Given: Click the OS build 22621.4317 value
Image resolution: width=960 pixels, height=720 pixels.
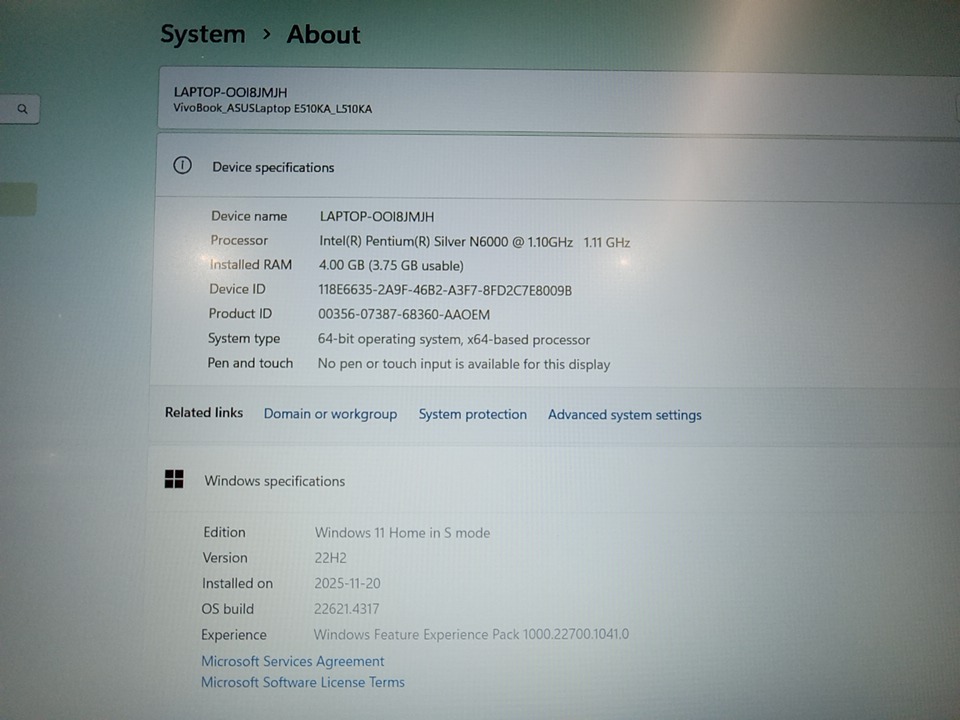Looking at the screenshot, I should 346,609.
